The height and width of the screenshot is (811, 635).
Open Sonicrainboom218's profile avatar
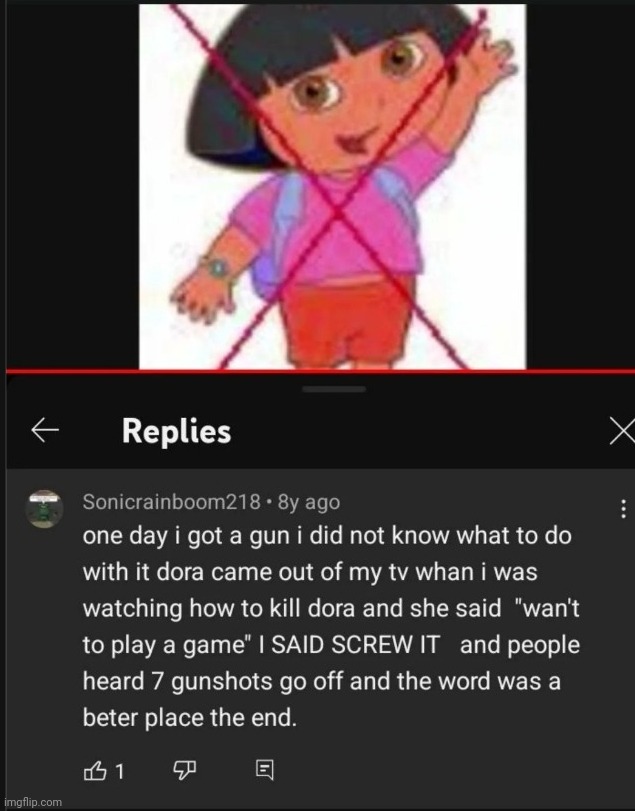pos(44,509)
